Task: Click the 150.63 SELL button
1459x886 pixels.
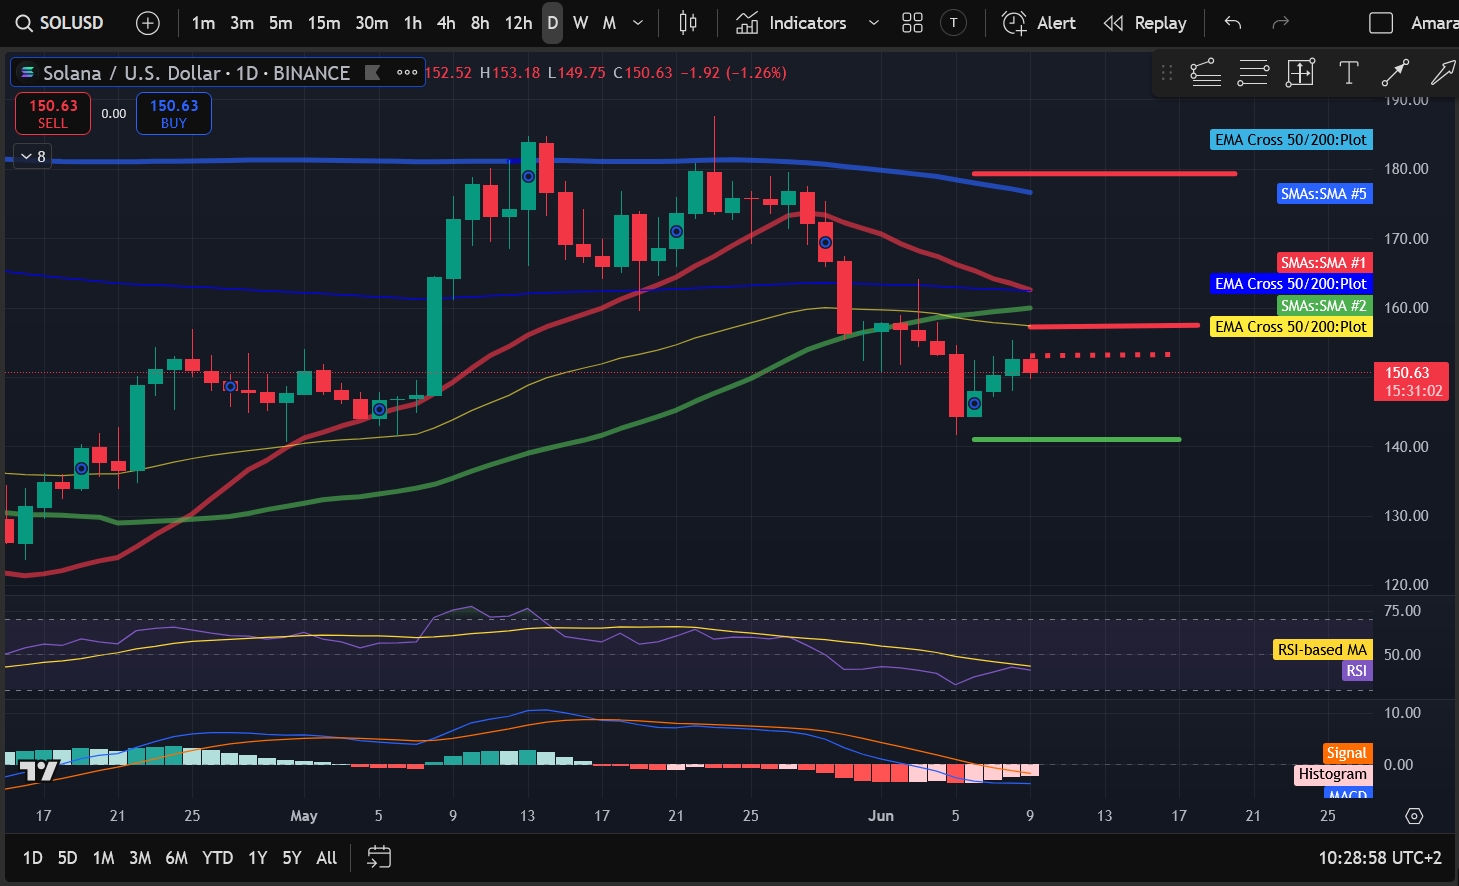Action: pos(53,113)
